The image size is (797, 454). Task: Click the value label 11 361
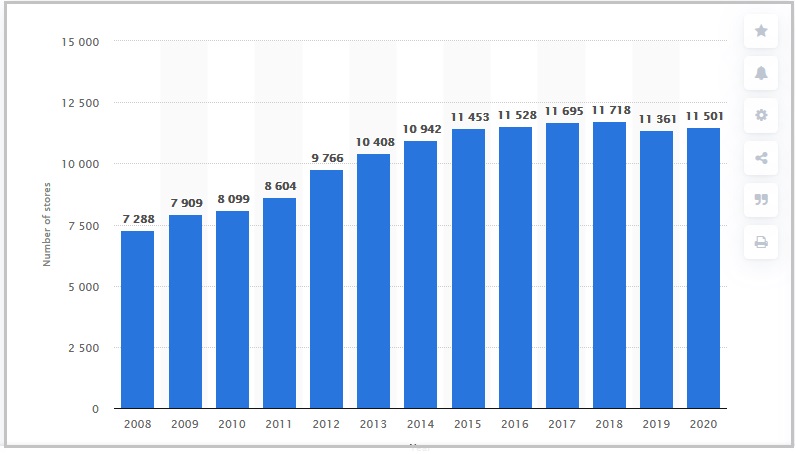coord(658,119)
